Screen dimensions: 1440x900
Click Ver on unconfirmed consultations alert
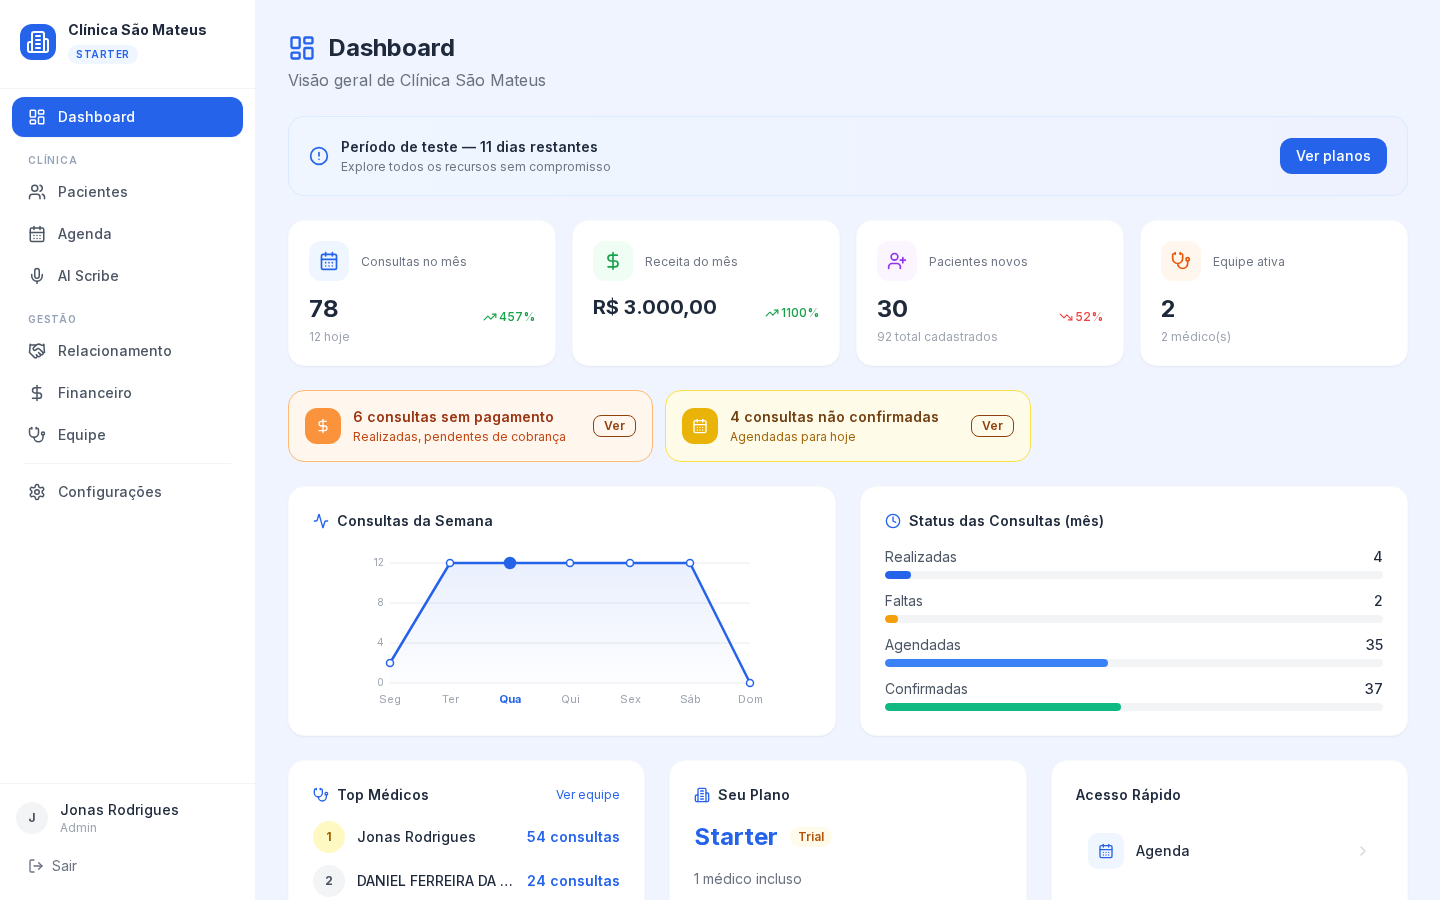pyautogui.click(x=992, y=426)
